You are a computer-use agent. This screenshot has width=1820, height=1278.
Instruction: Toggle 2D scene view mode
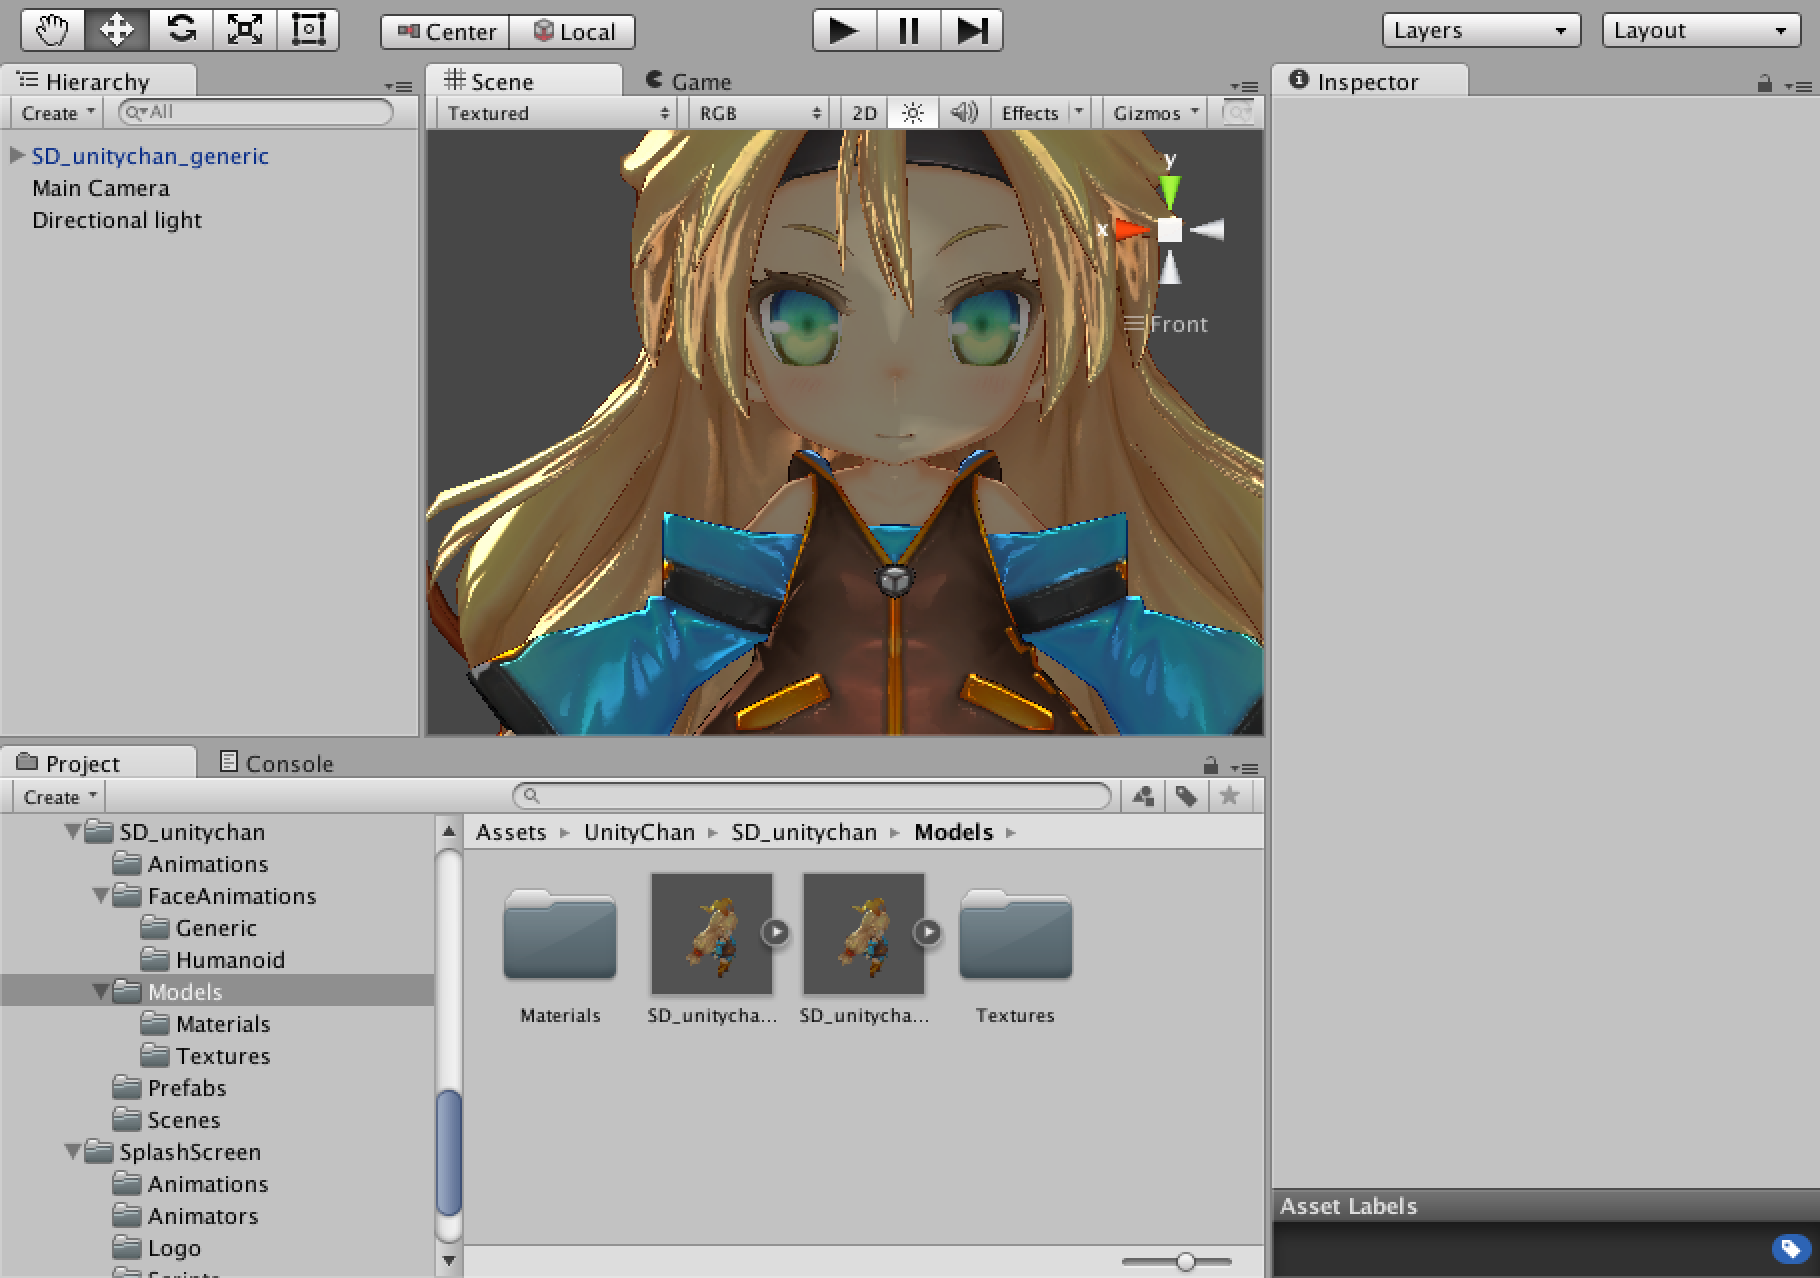(864, 113)
